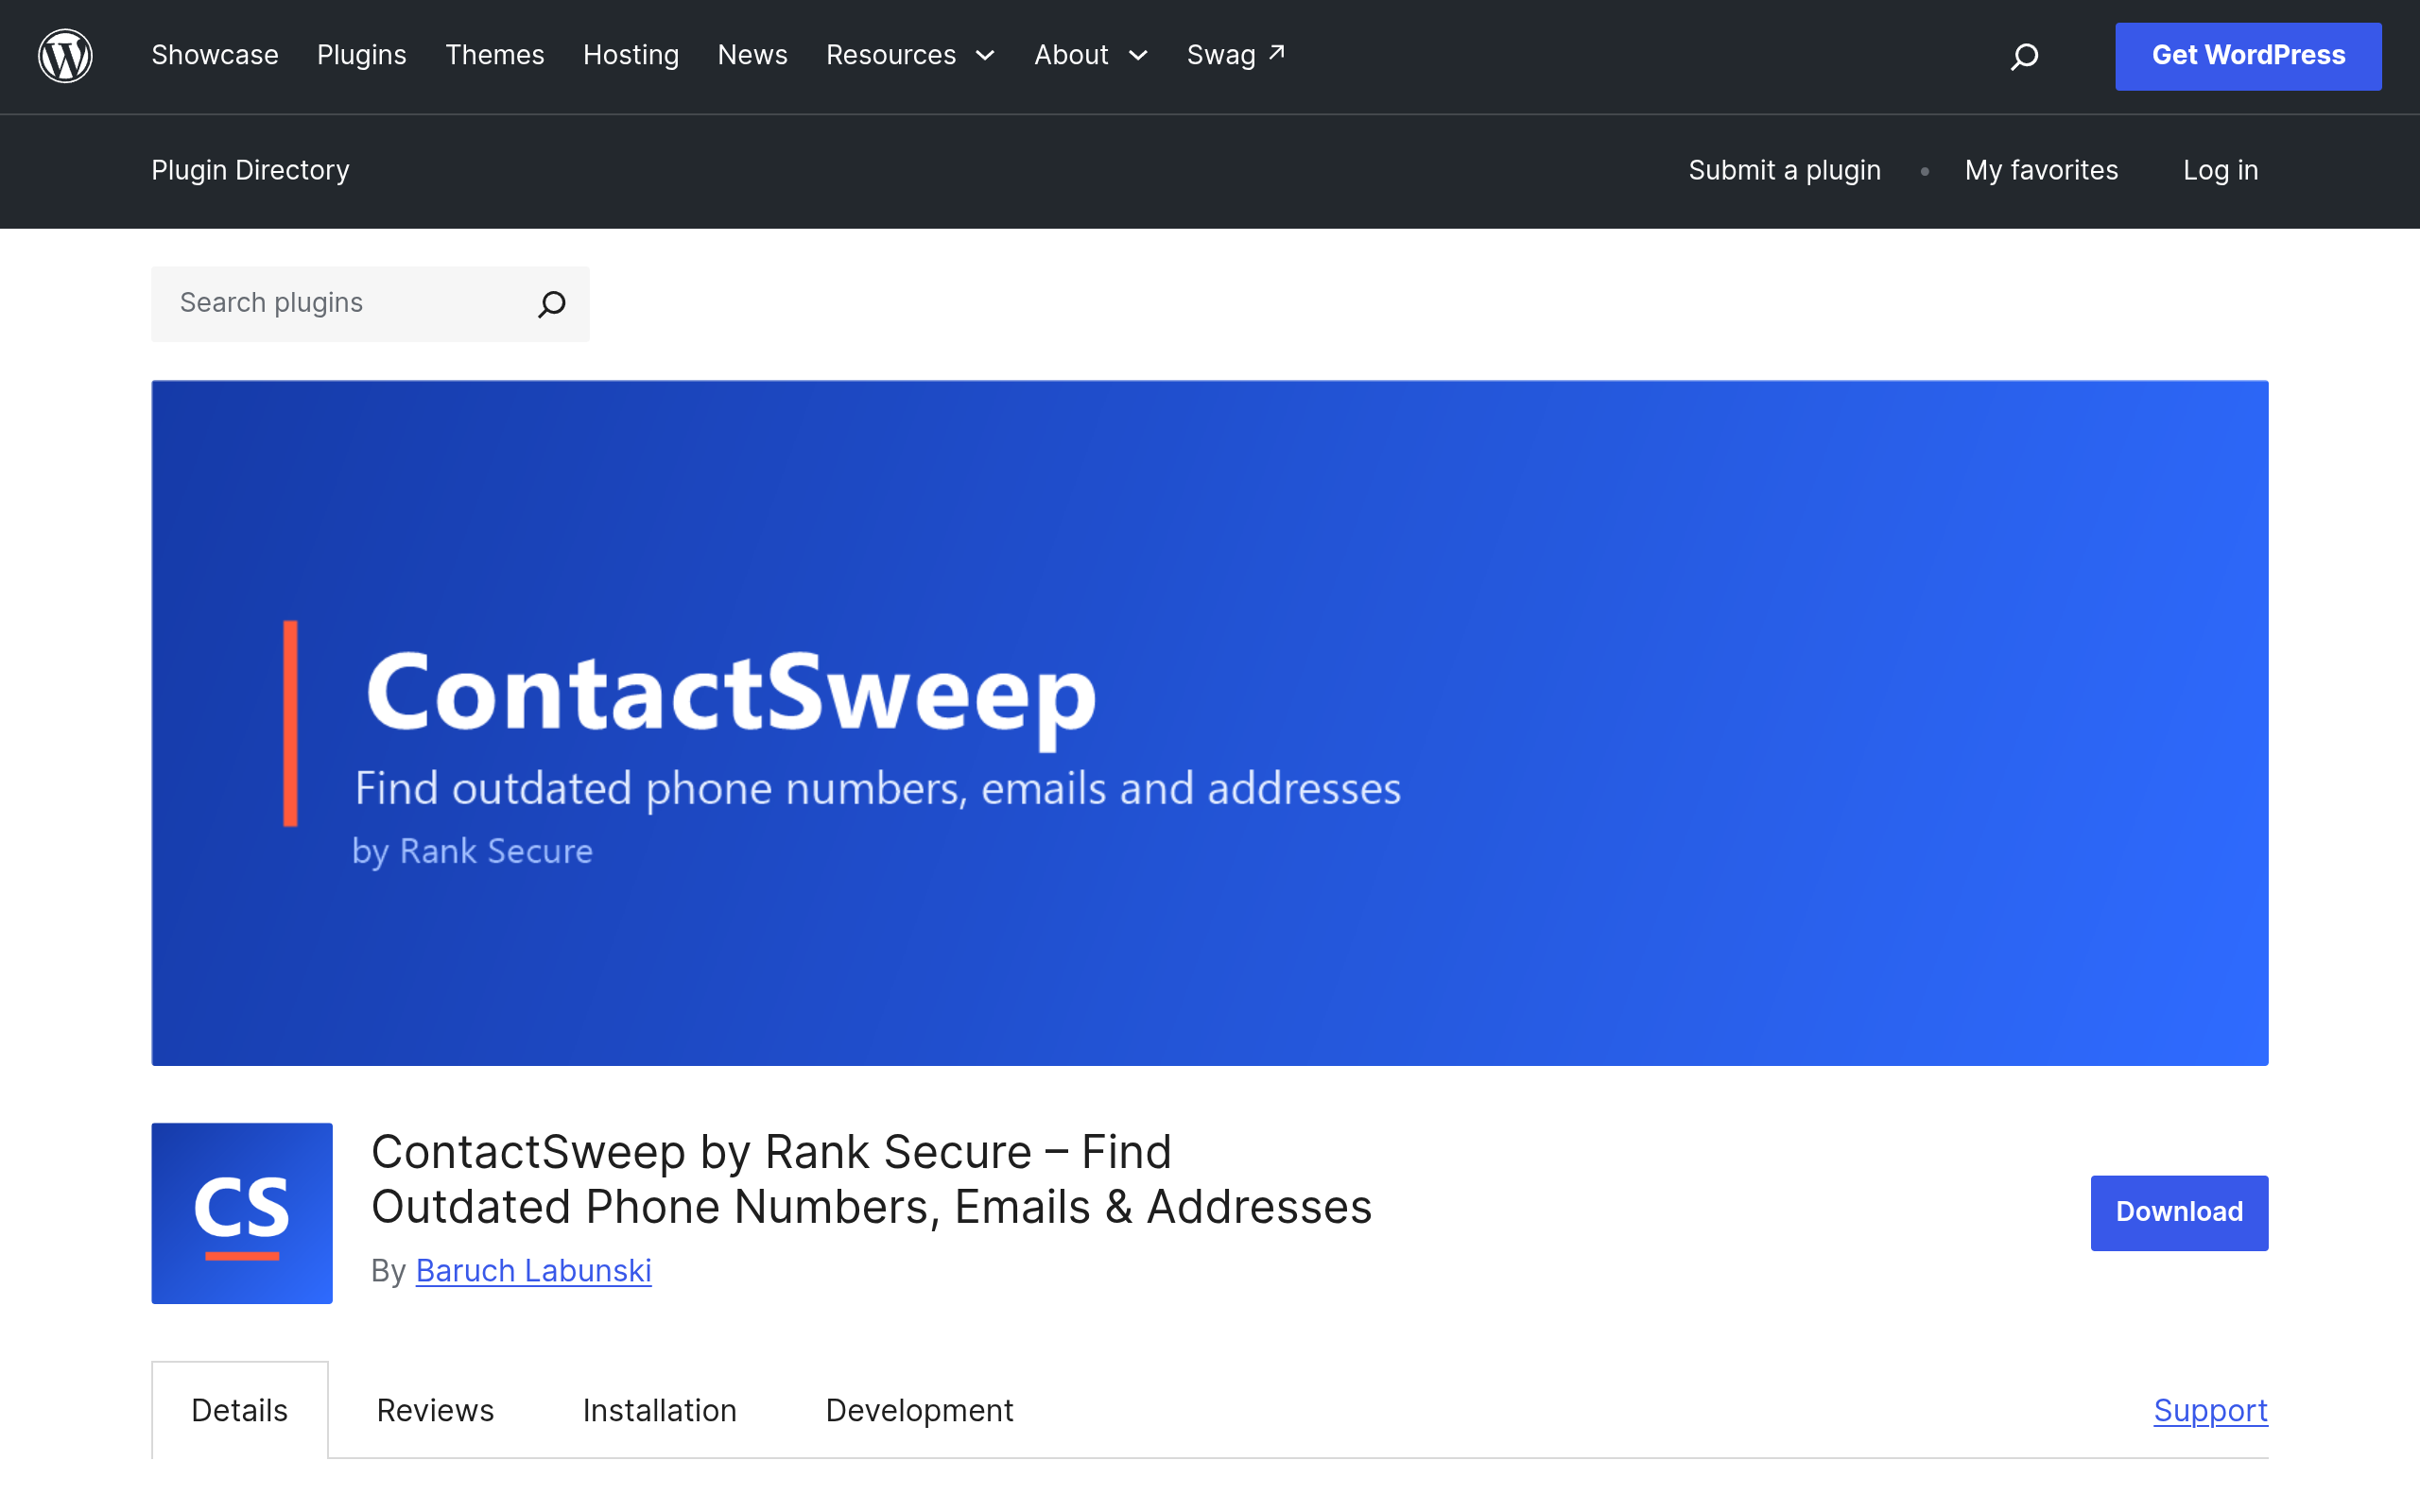The width and height of the screenshot is (2420, 1512).
Task: Go to Plugins in top navigation
Action: coord(362,55)
